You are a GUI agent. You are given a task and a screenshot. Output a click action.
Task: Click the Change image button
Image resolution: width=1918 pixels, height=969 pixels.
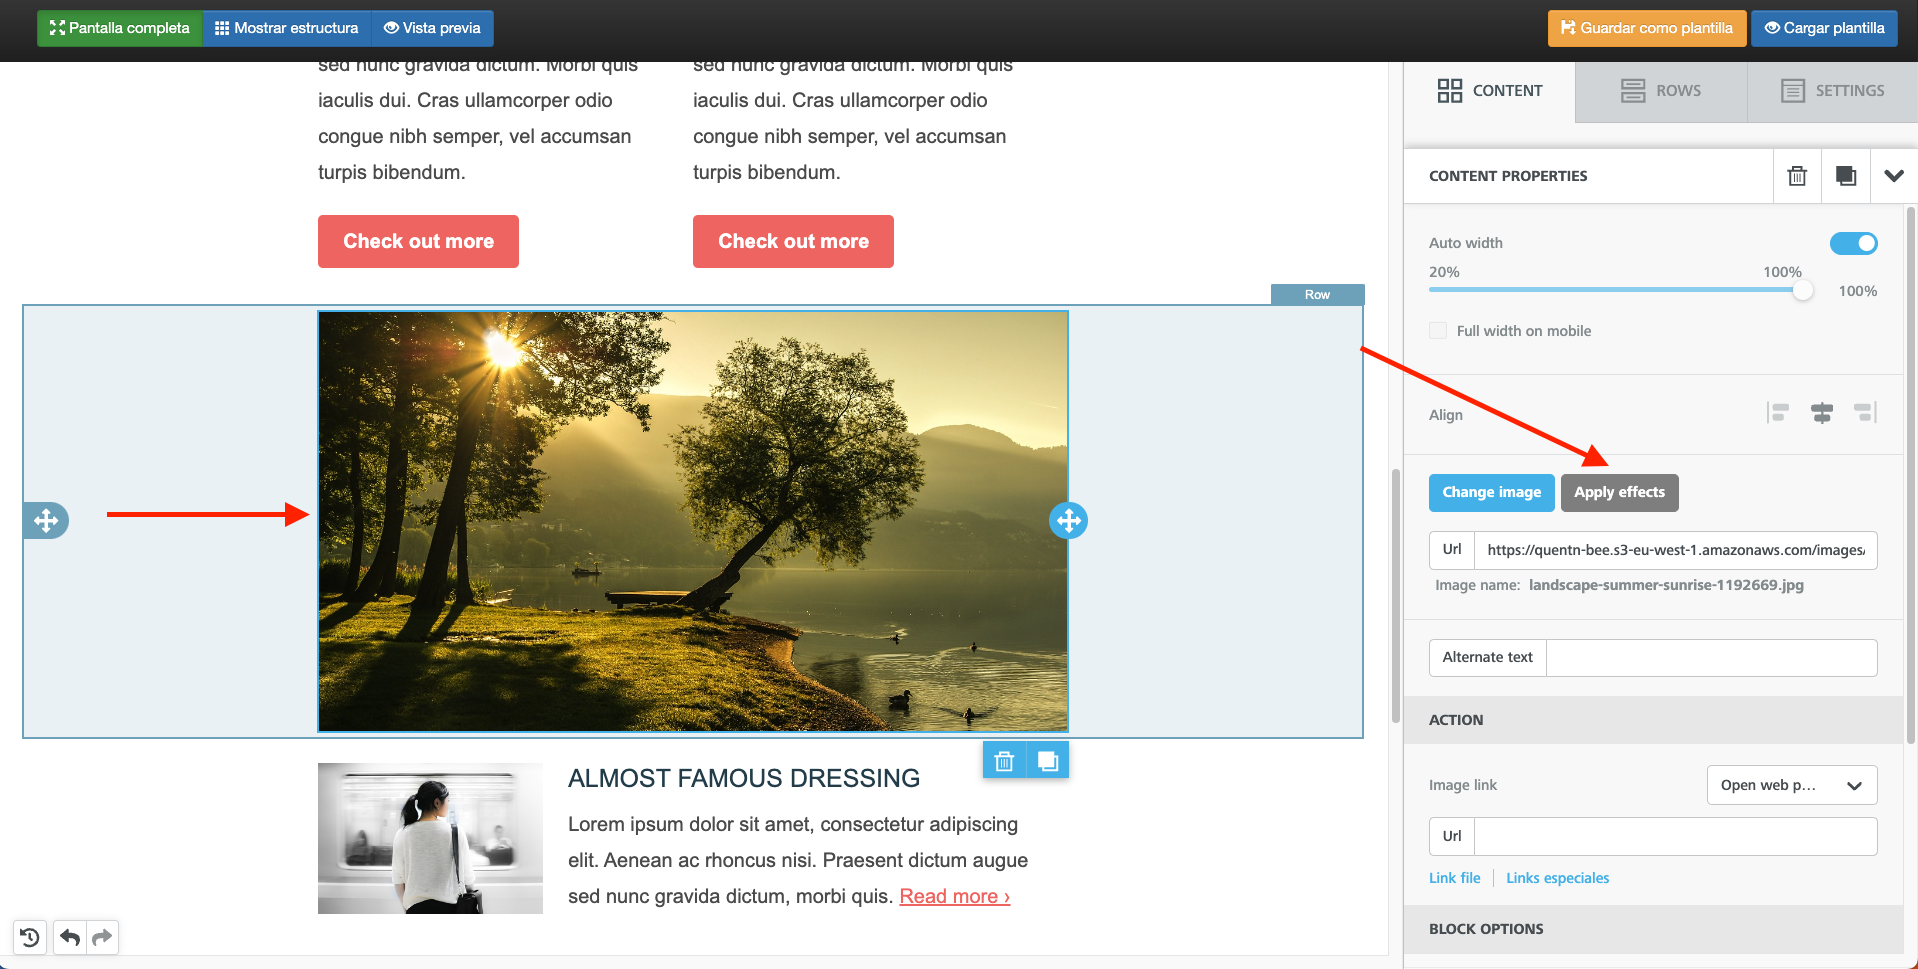pyautogui.click(x=1491, y=492)
